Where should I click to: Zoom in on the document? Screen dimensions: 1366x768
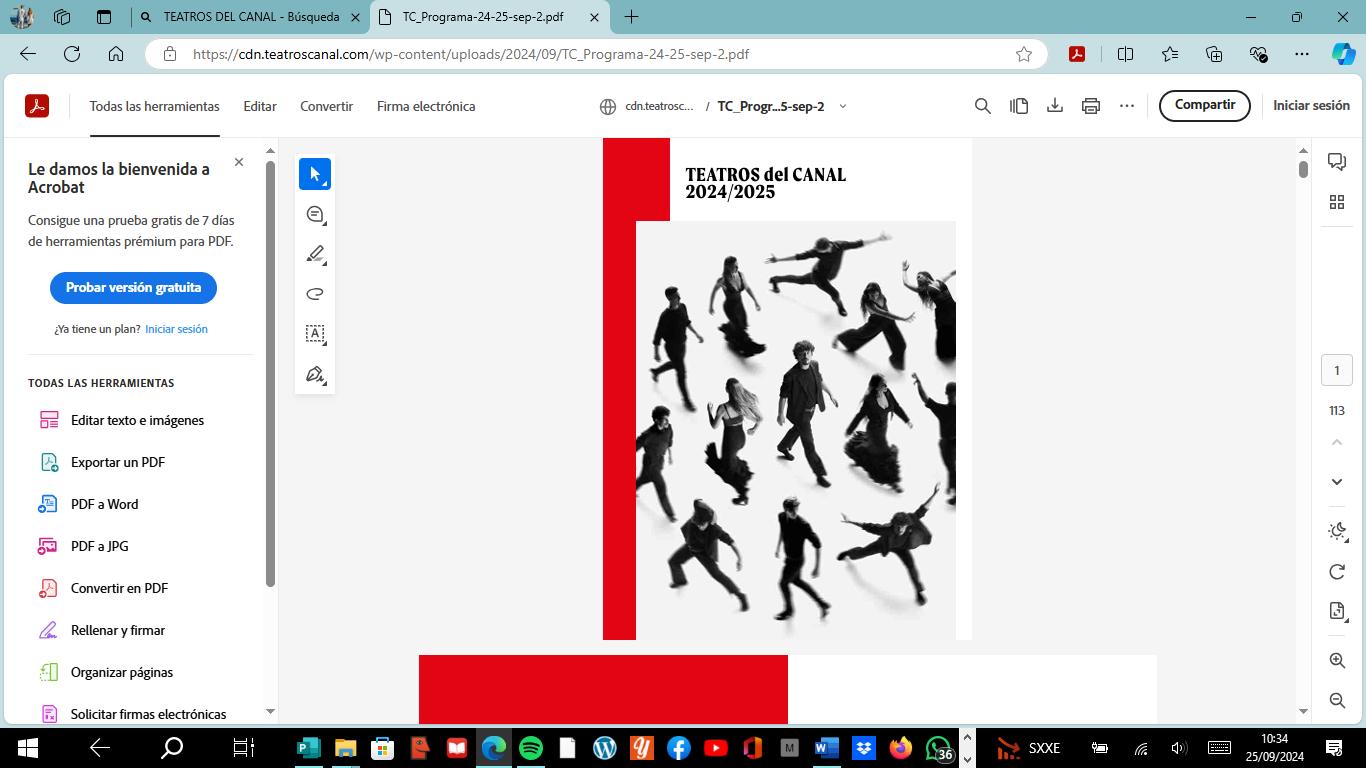[x=1337, y=661]
